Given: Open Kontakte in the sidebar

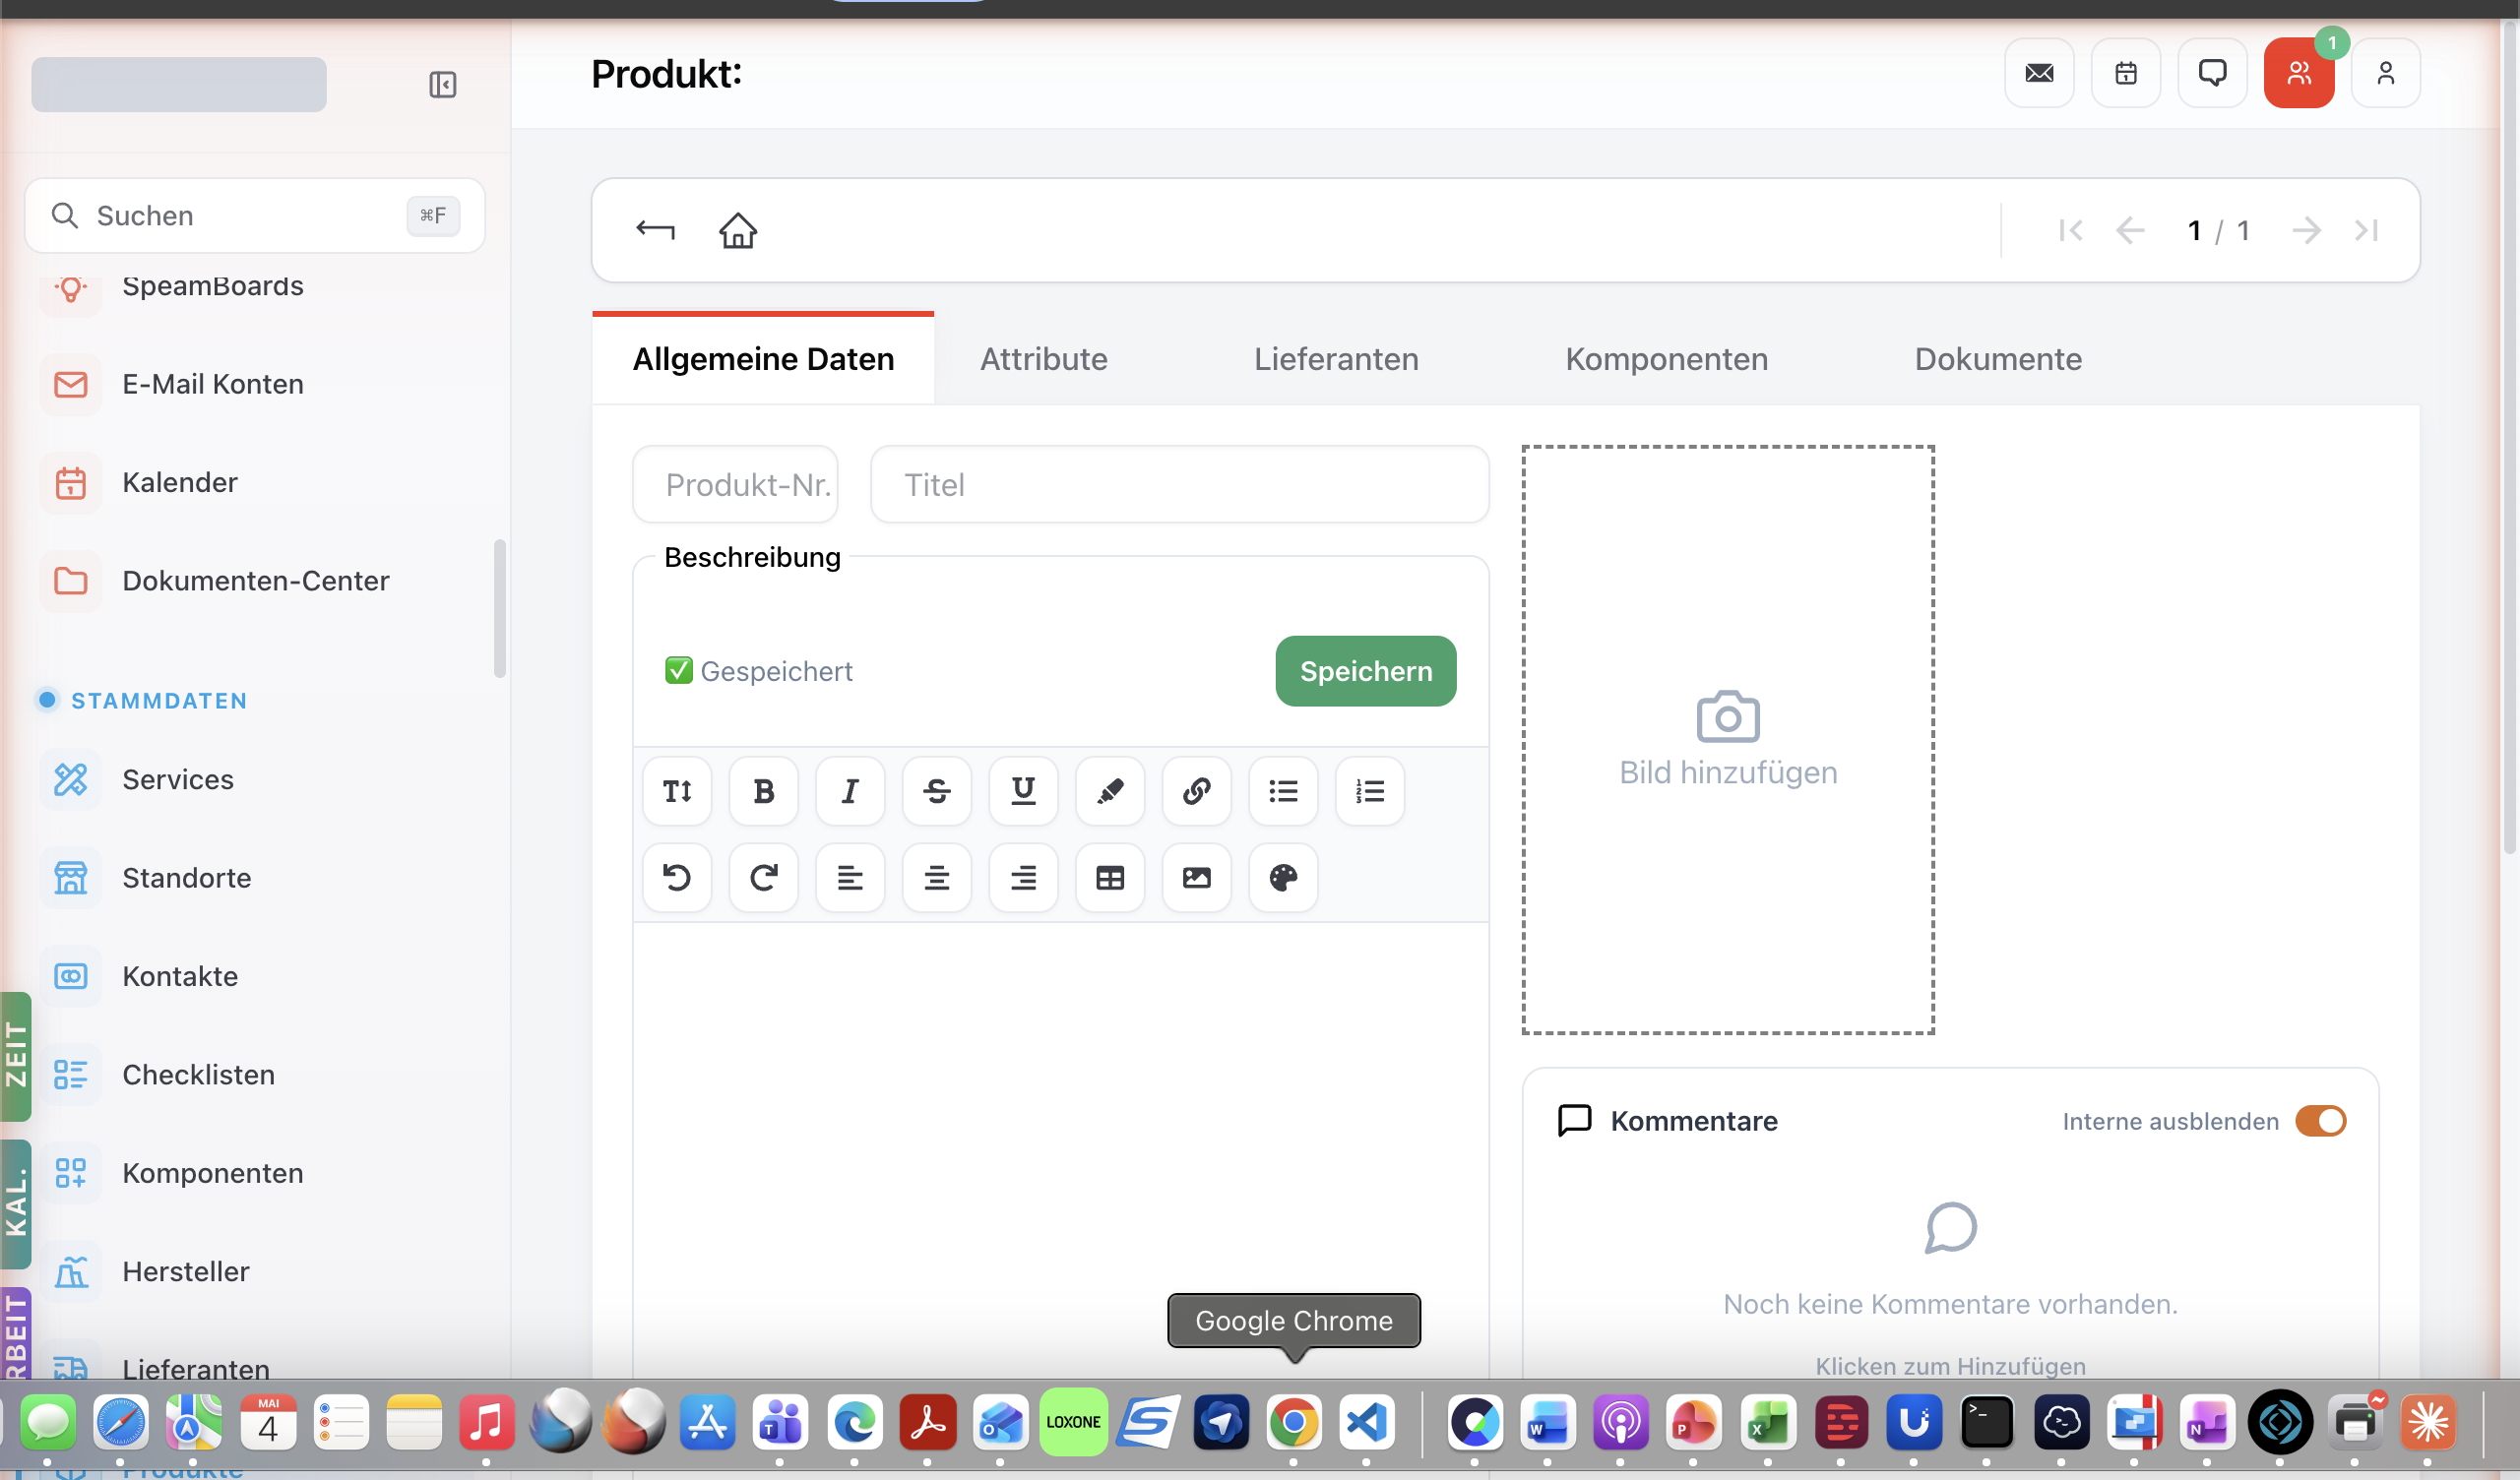Looking at the screenshot, I should (x=180, y=976).
